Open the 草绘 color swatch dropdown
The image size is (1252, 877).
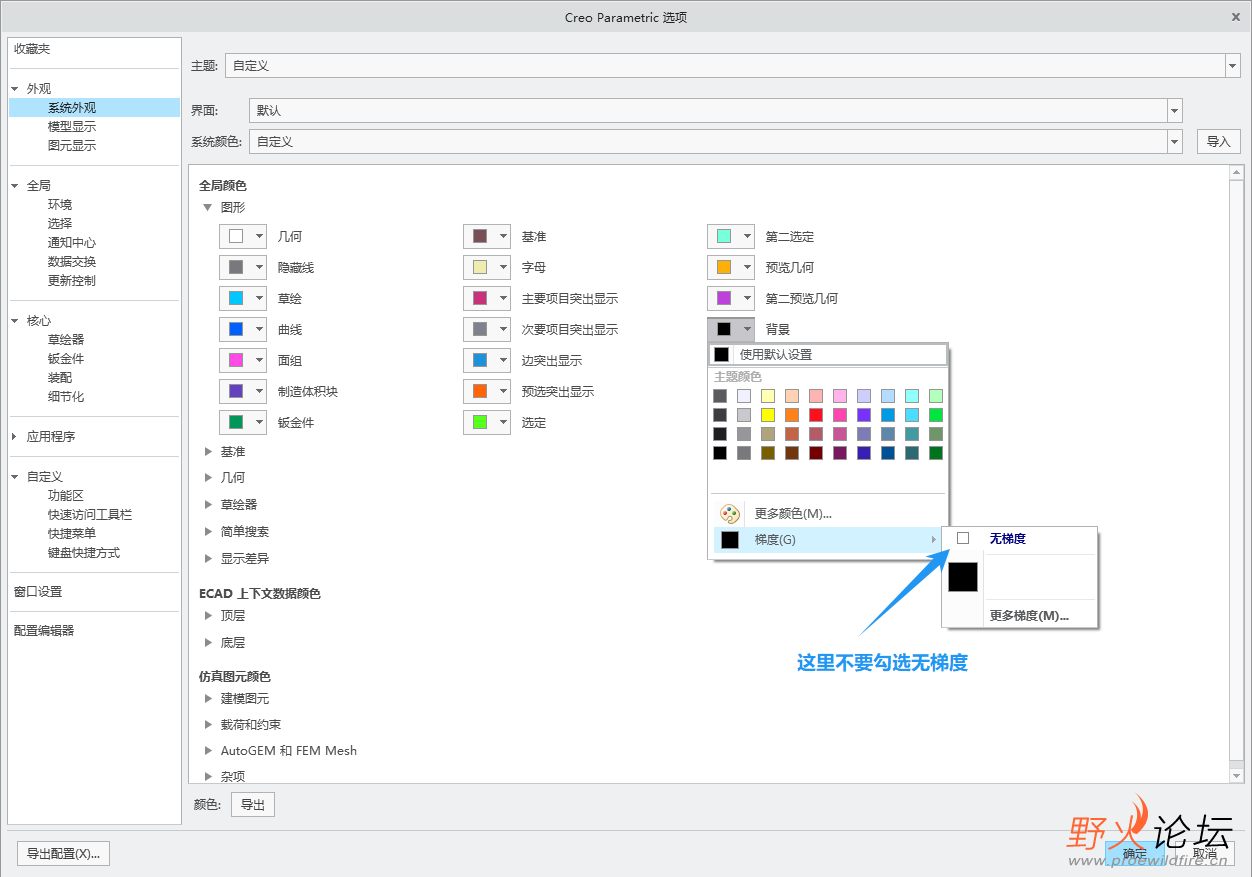tap(243, 299)
